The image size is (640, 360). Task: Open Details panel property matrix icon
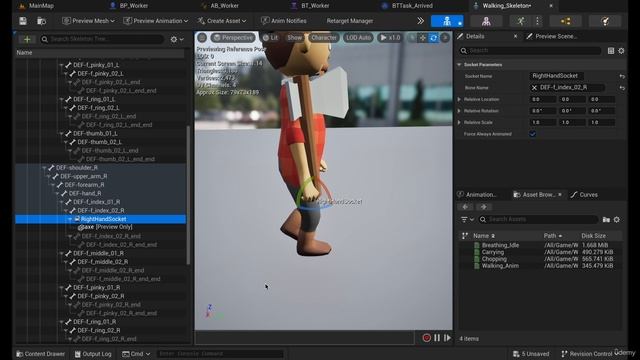[611, 51]
